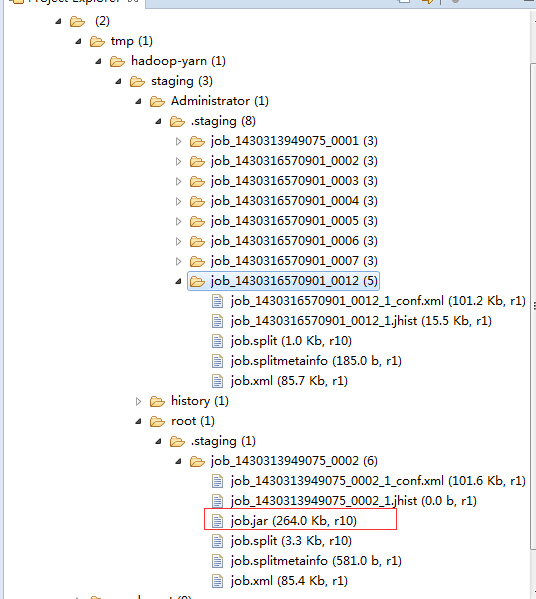Click the staging (3) folder icon

(137, 81)
